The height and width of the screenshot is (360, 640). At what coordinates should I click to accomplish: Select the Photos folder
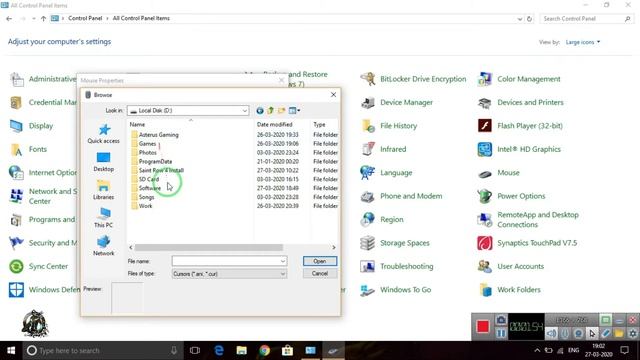point(144,153)
